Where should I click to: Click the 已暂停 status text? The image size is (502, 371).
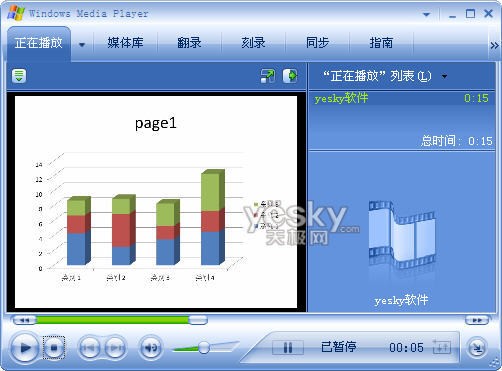(339, 347)
